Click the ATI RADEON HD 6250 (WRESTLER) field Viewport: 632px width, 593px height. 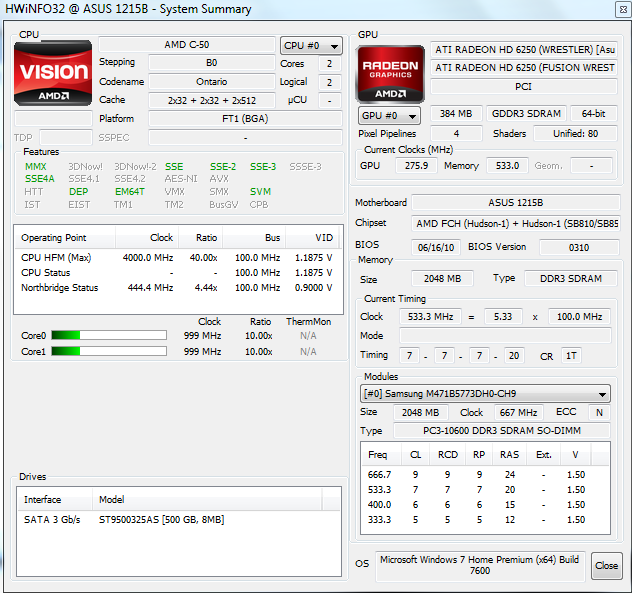click(x=524, y=50)
